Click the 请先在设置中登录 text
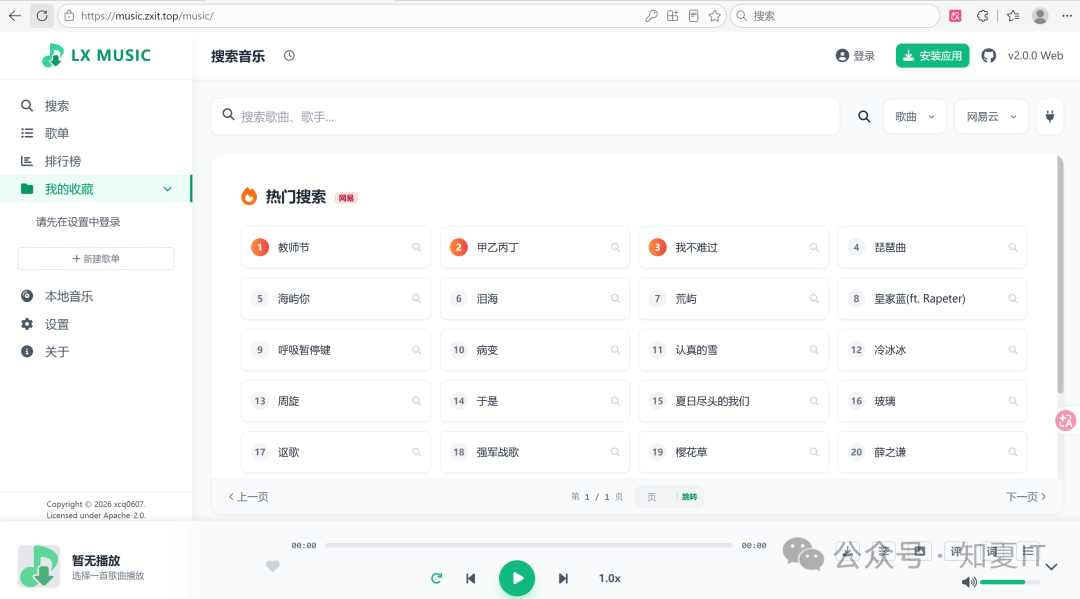Viewport: 1080px width, 599px height. pos(78,222)
